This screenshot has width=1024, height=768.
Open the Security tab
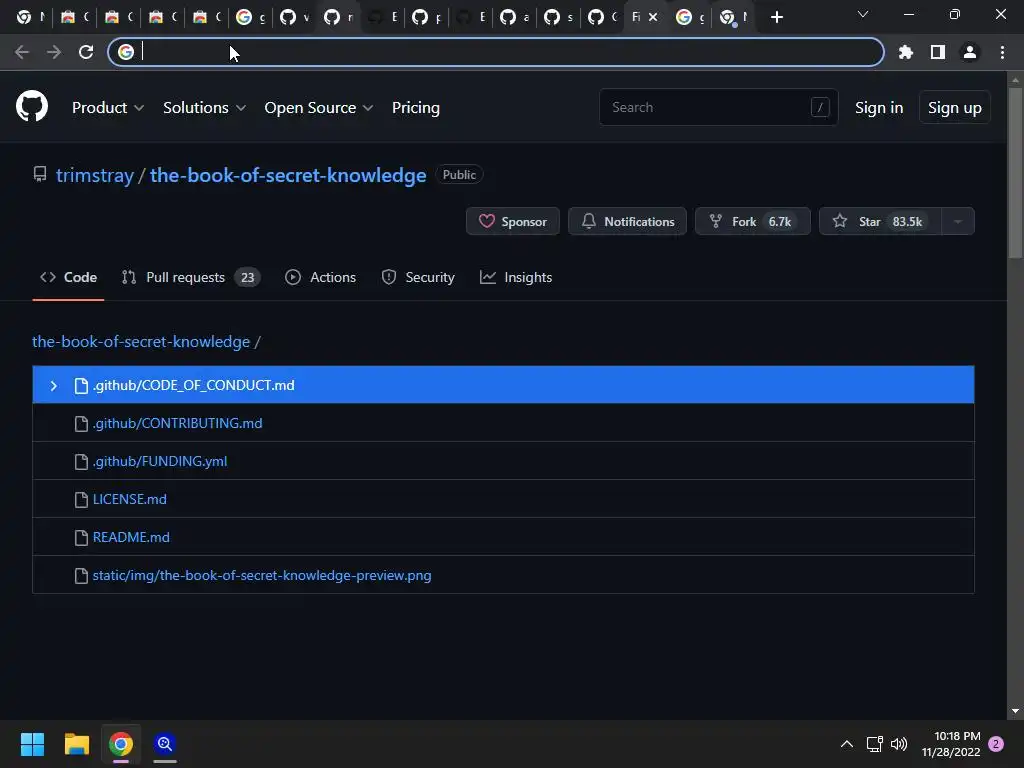click(418, 278)
